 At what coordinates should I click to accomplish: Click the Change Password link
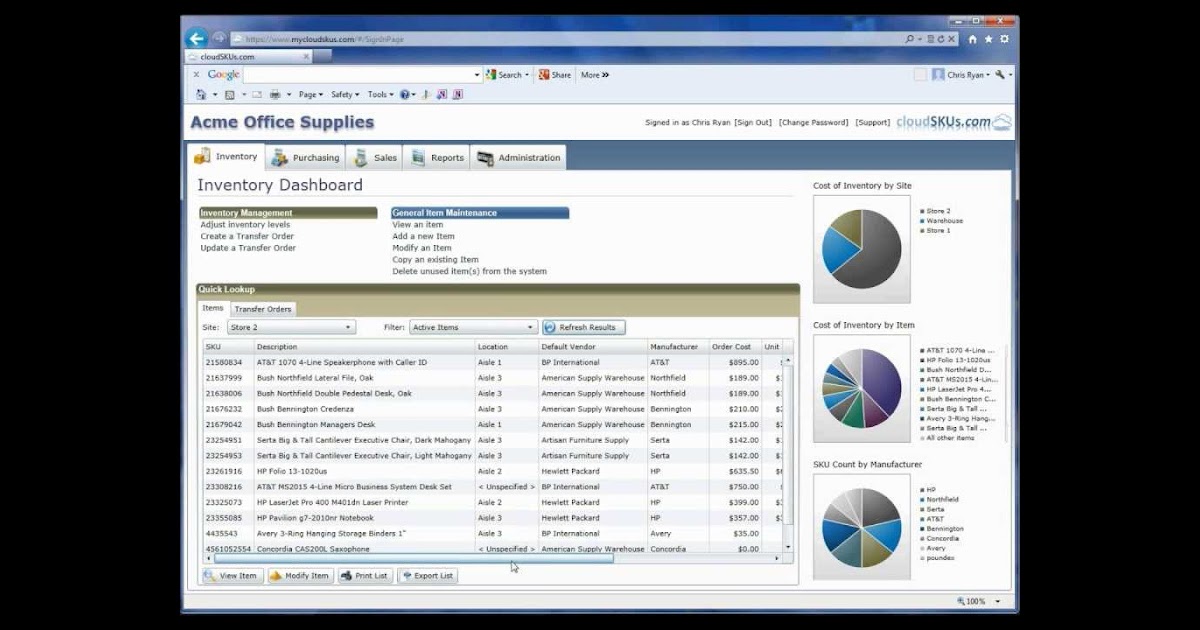pos(814,123)
